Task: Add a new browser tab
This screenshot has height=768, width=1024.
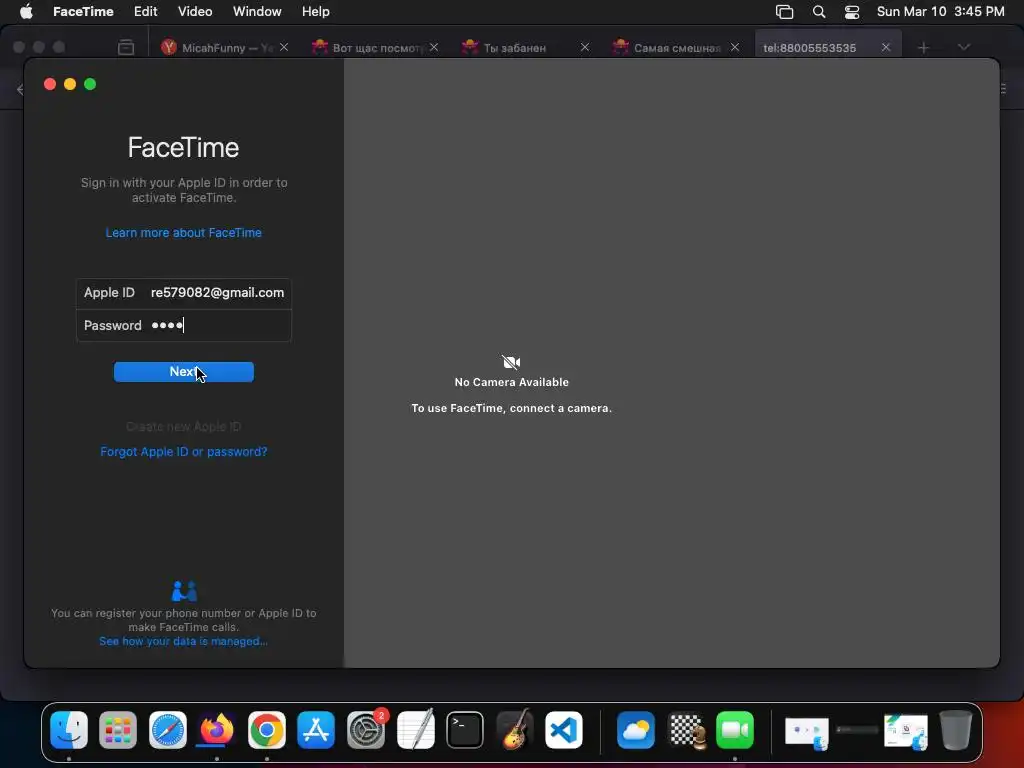Action: [923, 48]
